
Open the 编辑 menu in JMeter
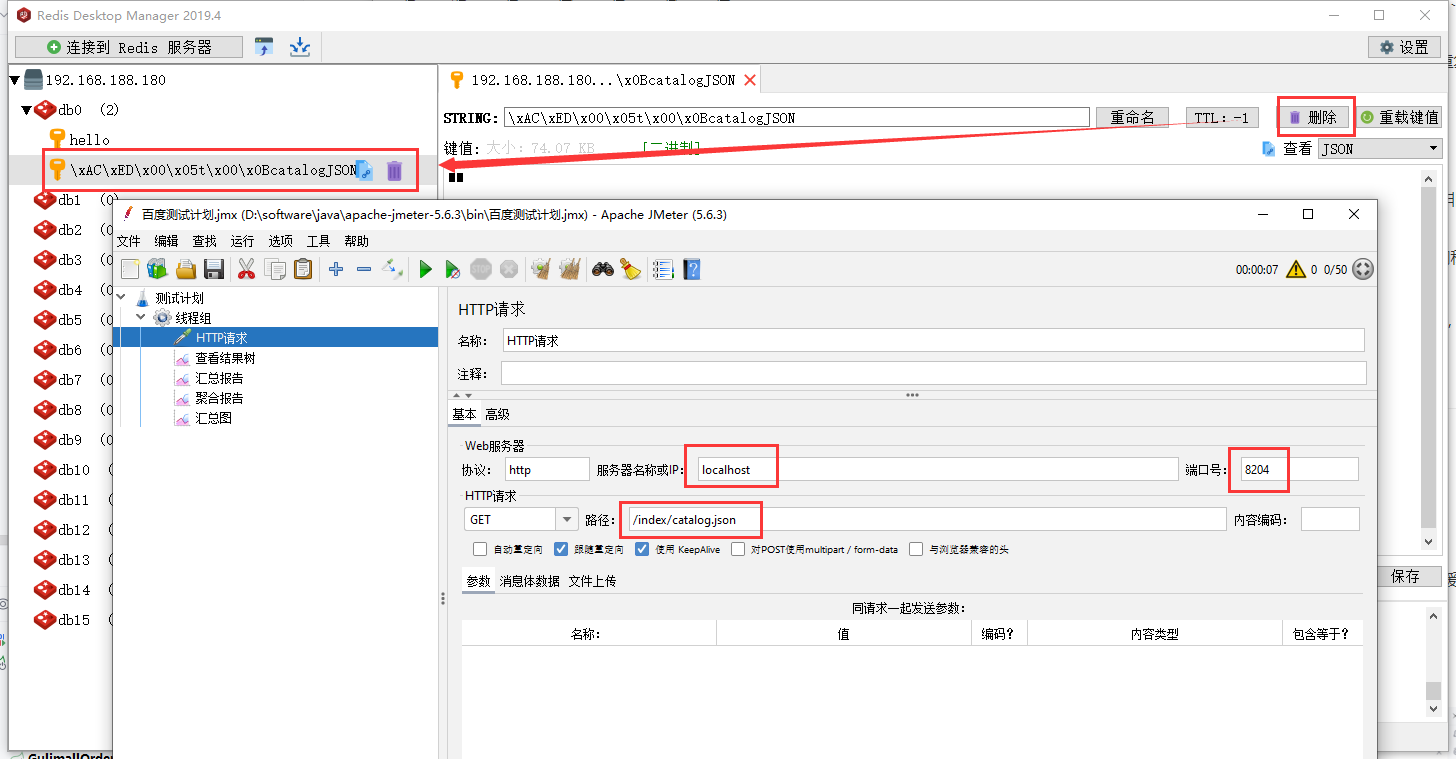166,241
